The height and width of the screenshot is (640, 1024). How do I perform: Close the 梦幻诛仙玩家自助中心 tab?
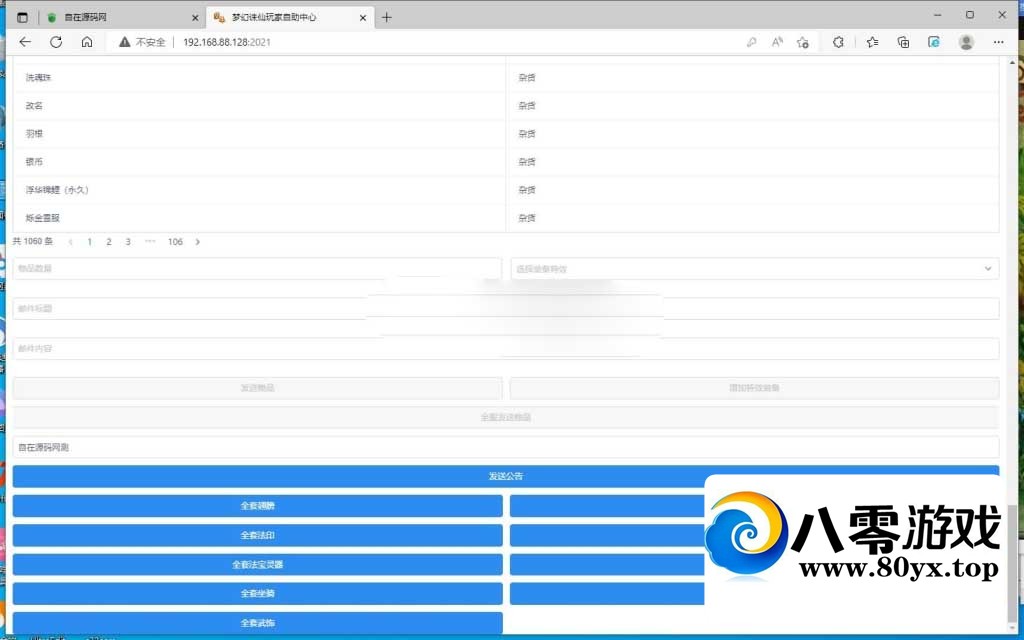[363, 18]
